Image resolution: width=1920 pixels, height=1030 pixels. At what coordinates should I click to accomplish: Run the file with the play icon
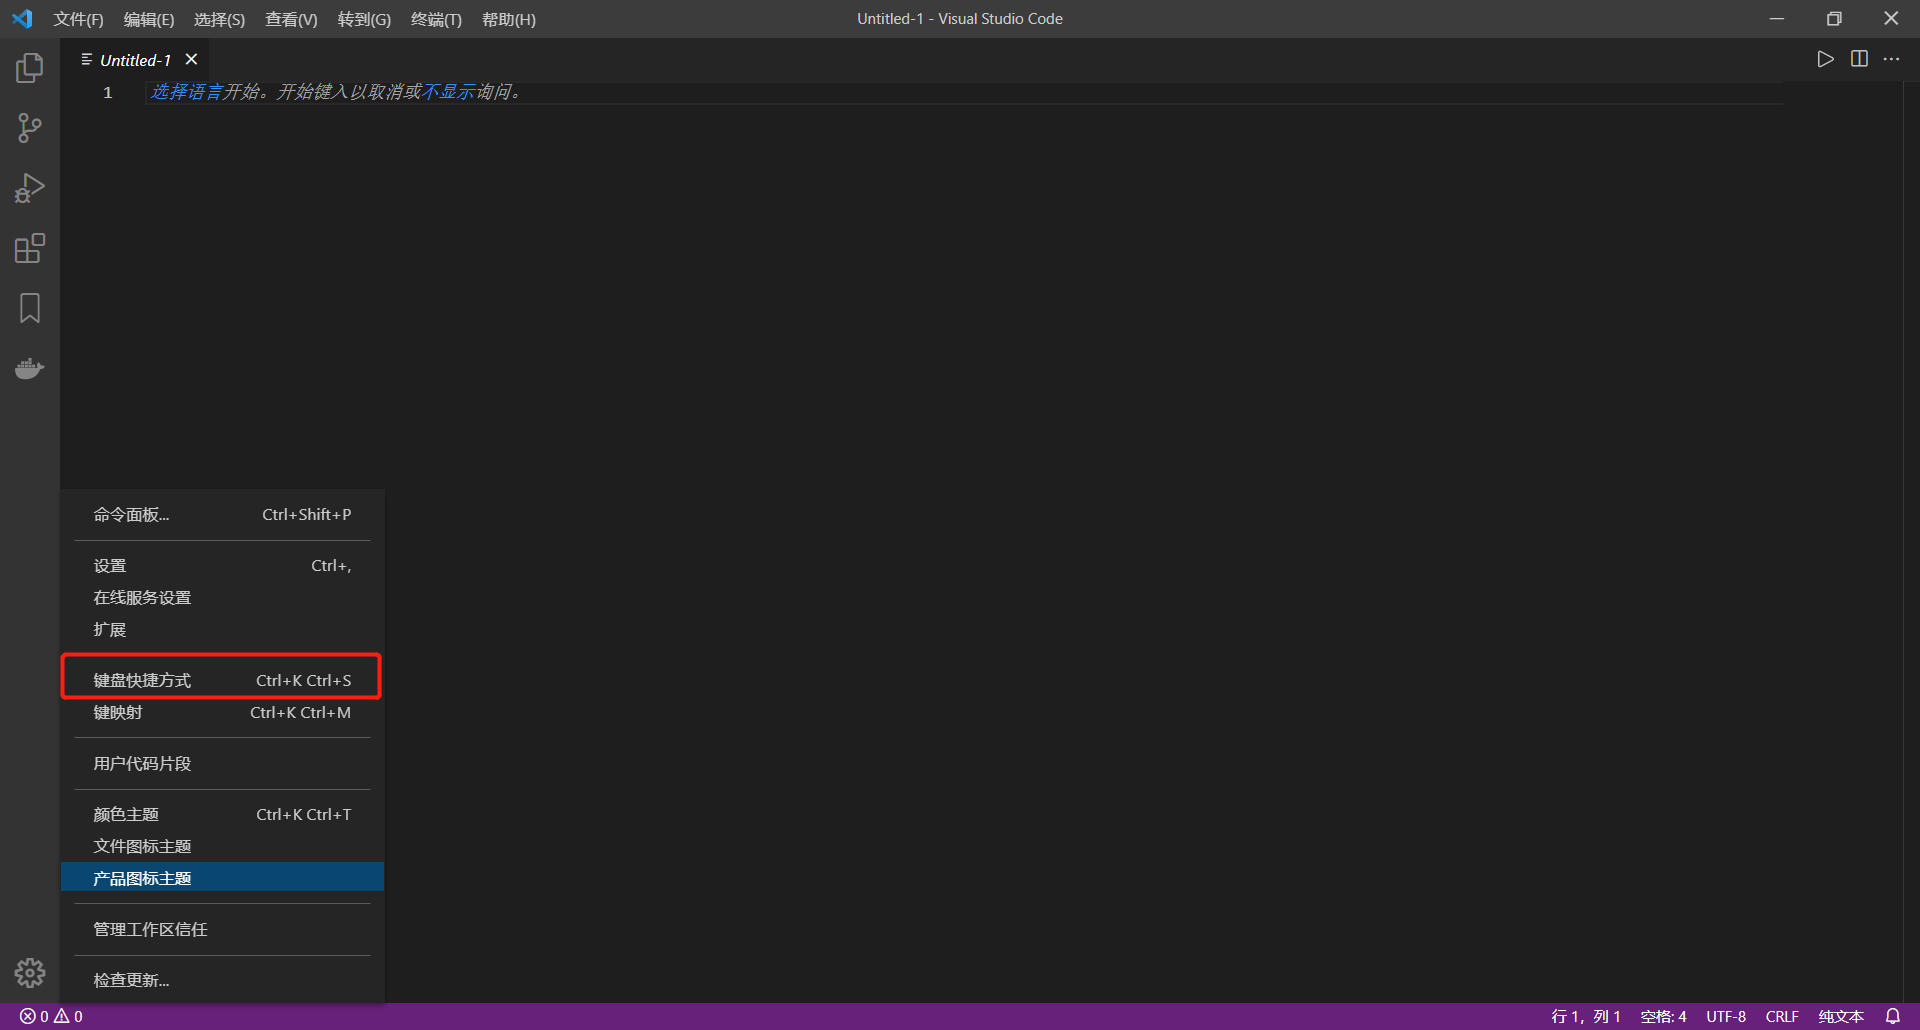1825,59
